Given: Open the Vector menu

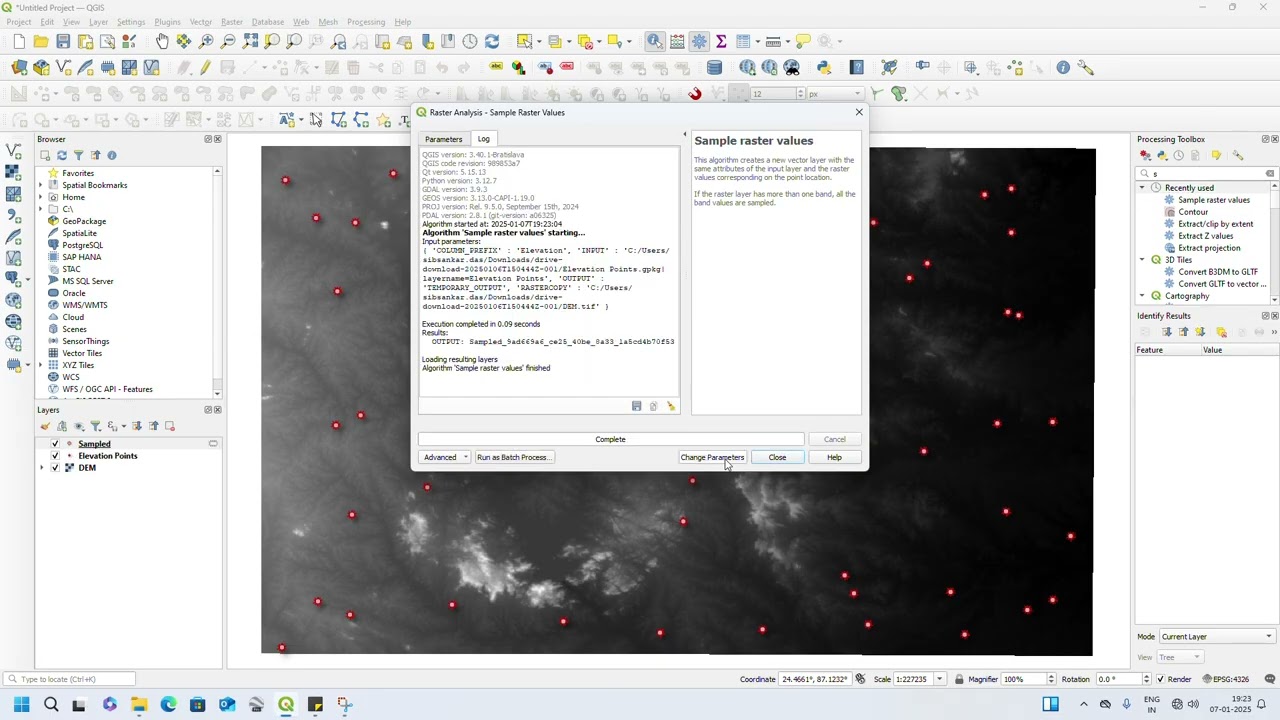Looking at the screenshot, I should coord(201,22).
